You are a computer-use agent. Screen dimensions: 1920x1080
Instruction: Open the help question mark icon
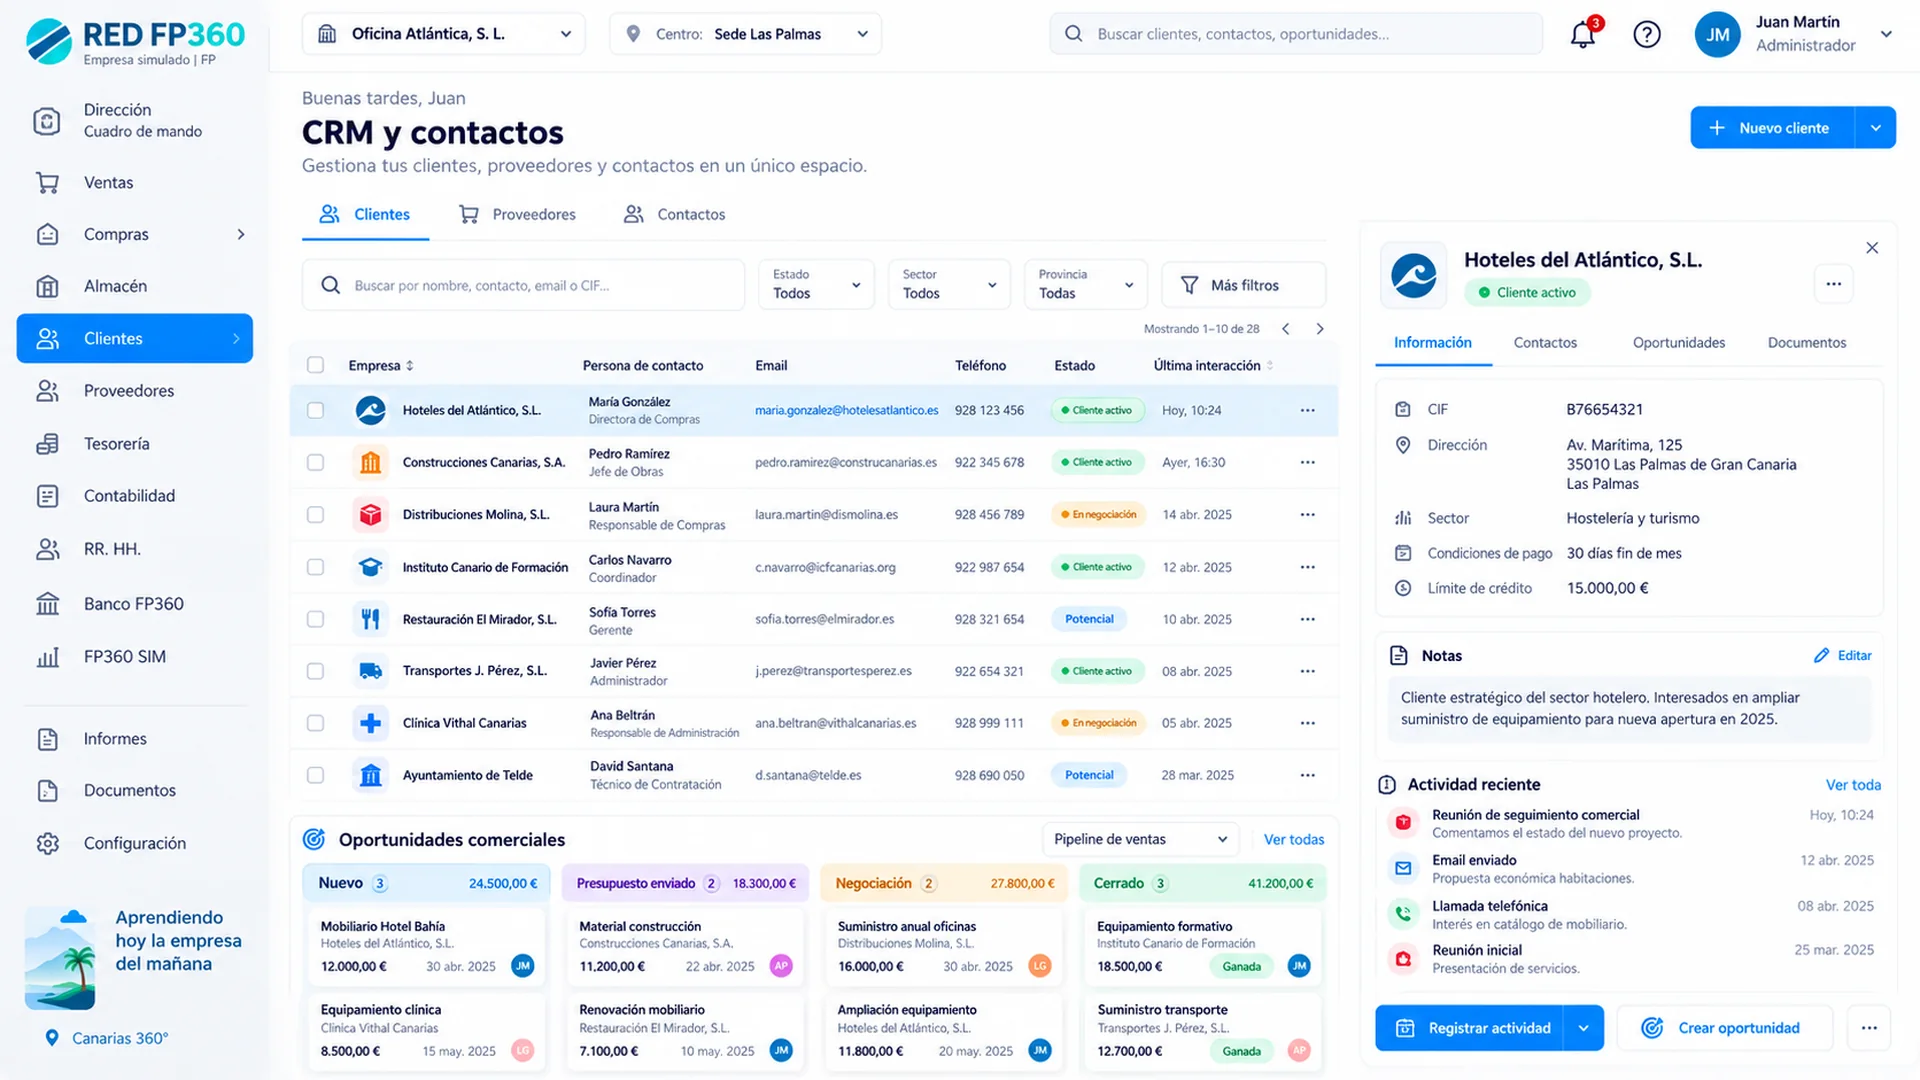pyautogui.click(x=1646, y=34)
